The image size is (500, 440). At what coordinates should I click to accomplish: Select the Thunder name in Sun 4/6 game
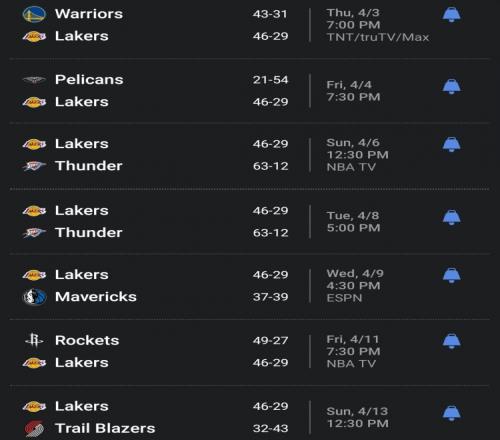89,166
